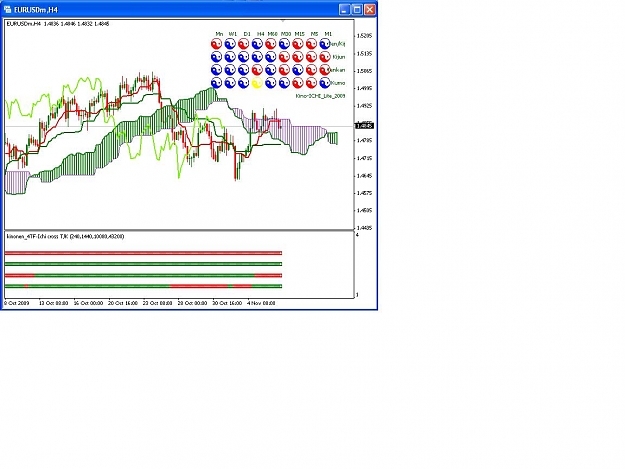The image size is (625, 469).
Task: Click the Kijun row icon under H4
Action: tap(257, 57)
